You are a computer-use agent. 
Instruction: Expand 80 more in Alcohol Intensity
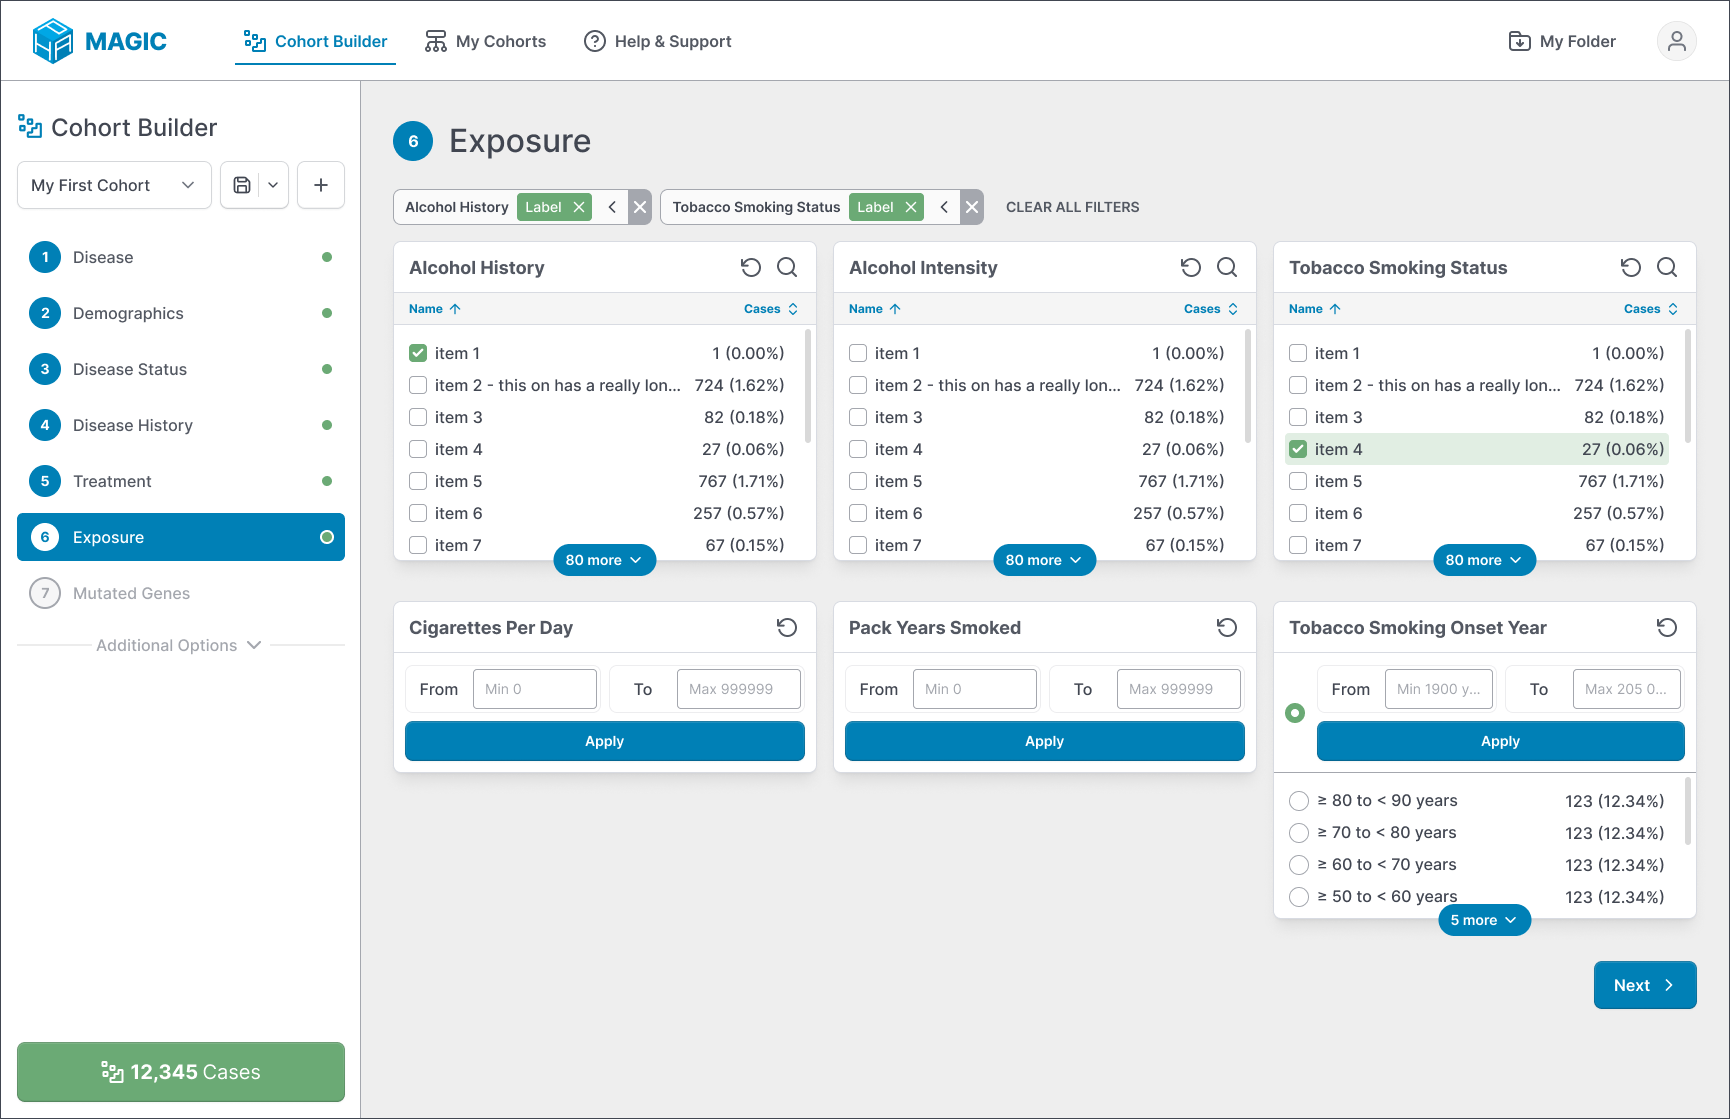click(x=1044, y=560)
